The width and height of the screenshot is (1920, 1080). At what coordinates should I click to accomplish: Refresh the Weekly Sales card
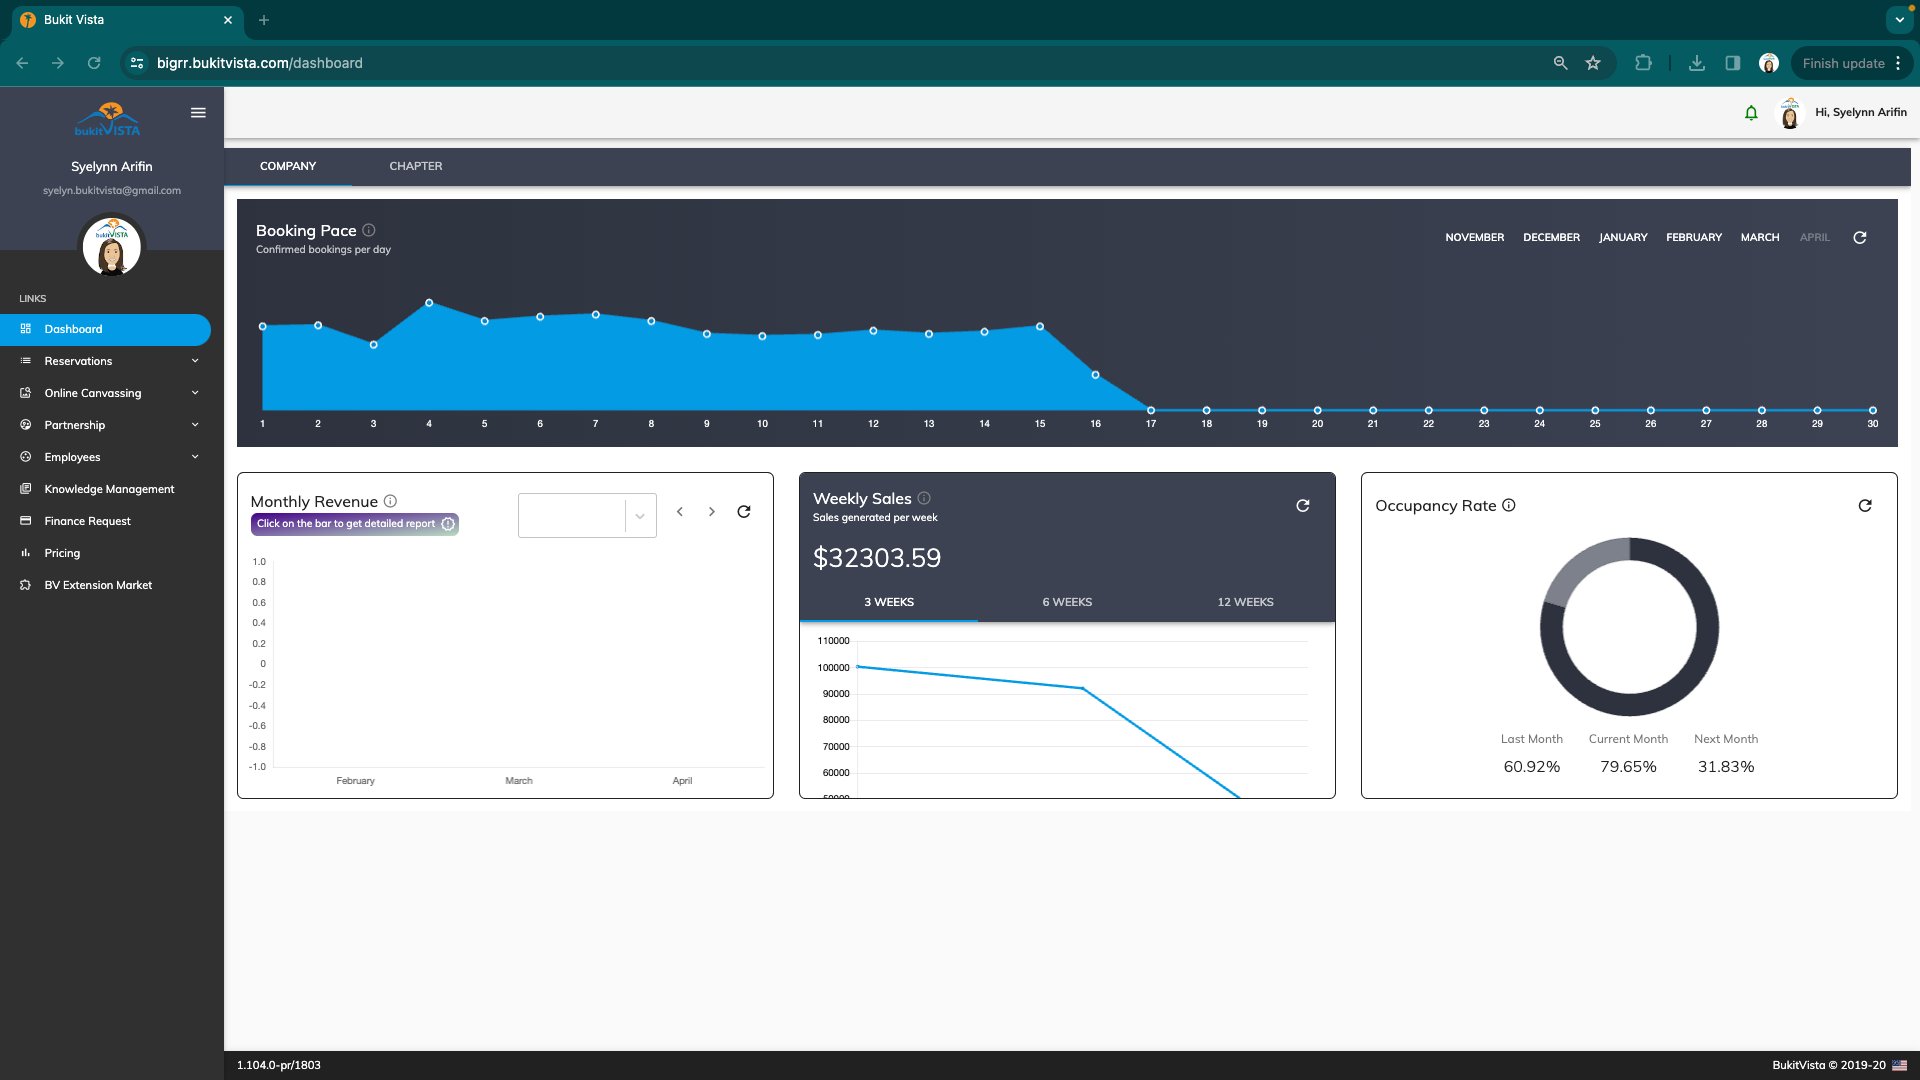[1302, 506]
